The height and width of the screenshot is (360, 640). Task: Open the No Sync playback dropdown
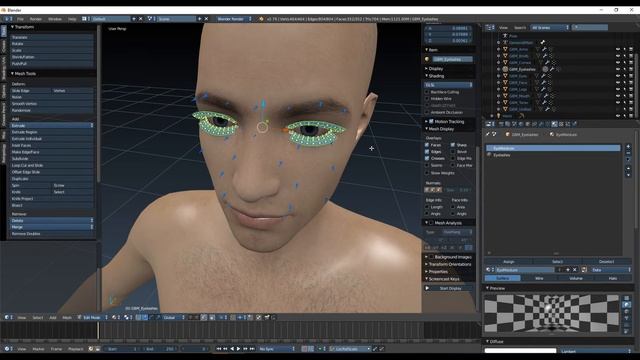tap(277, 349)
